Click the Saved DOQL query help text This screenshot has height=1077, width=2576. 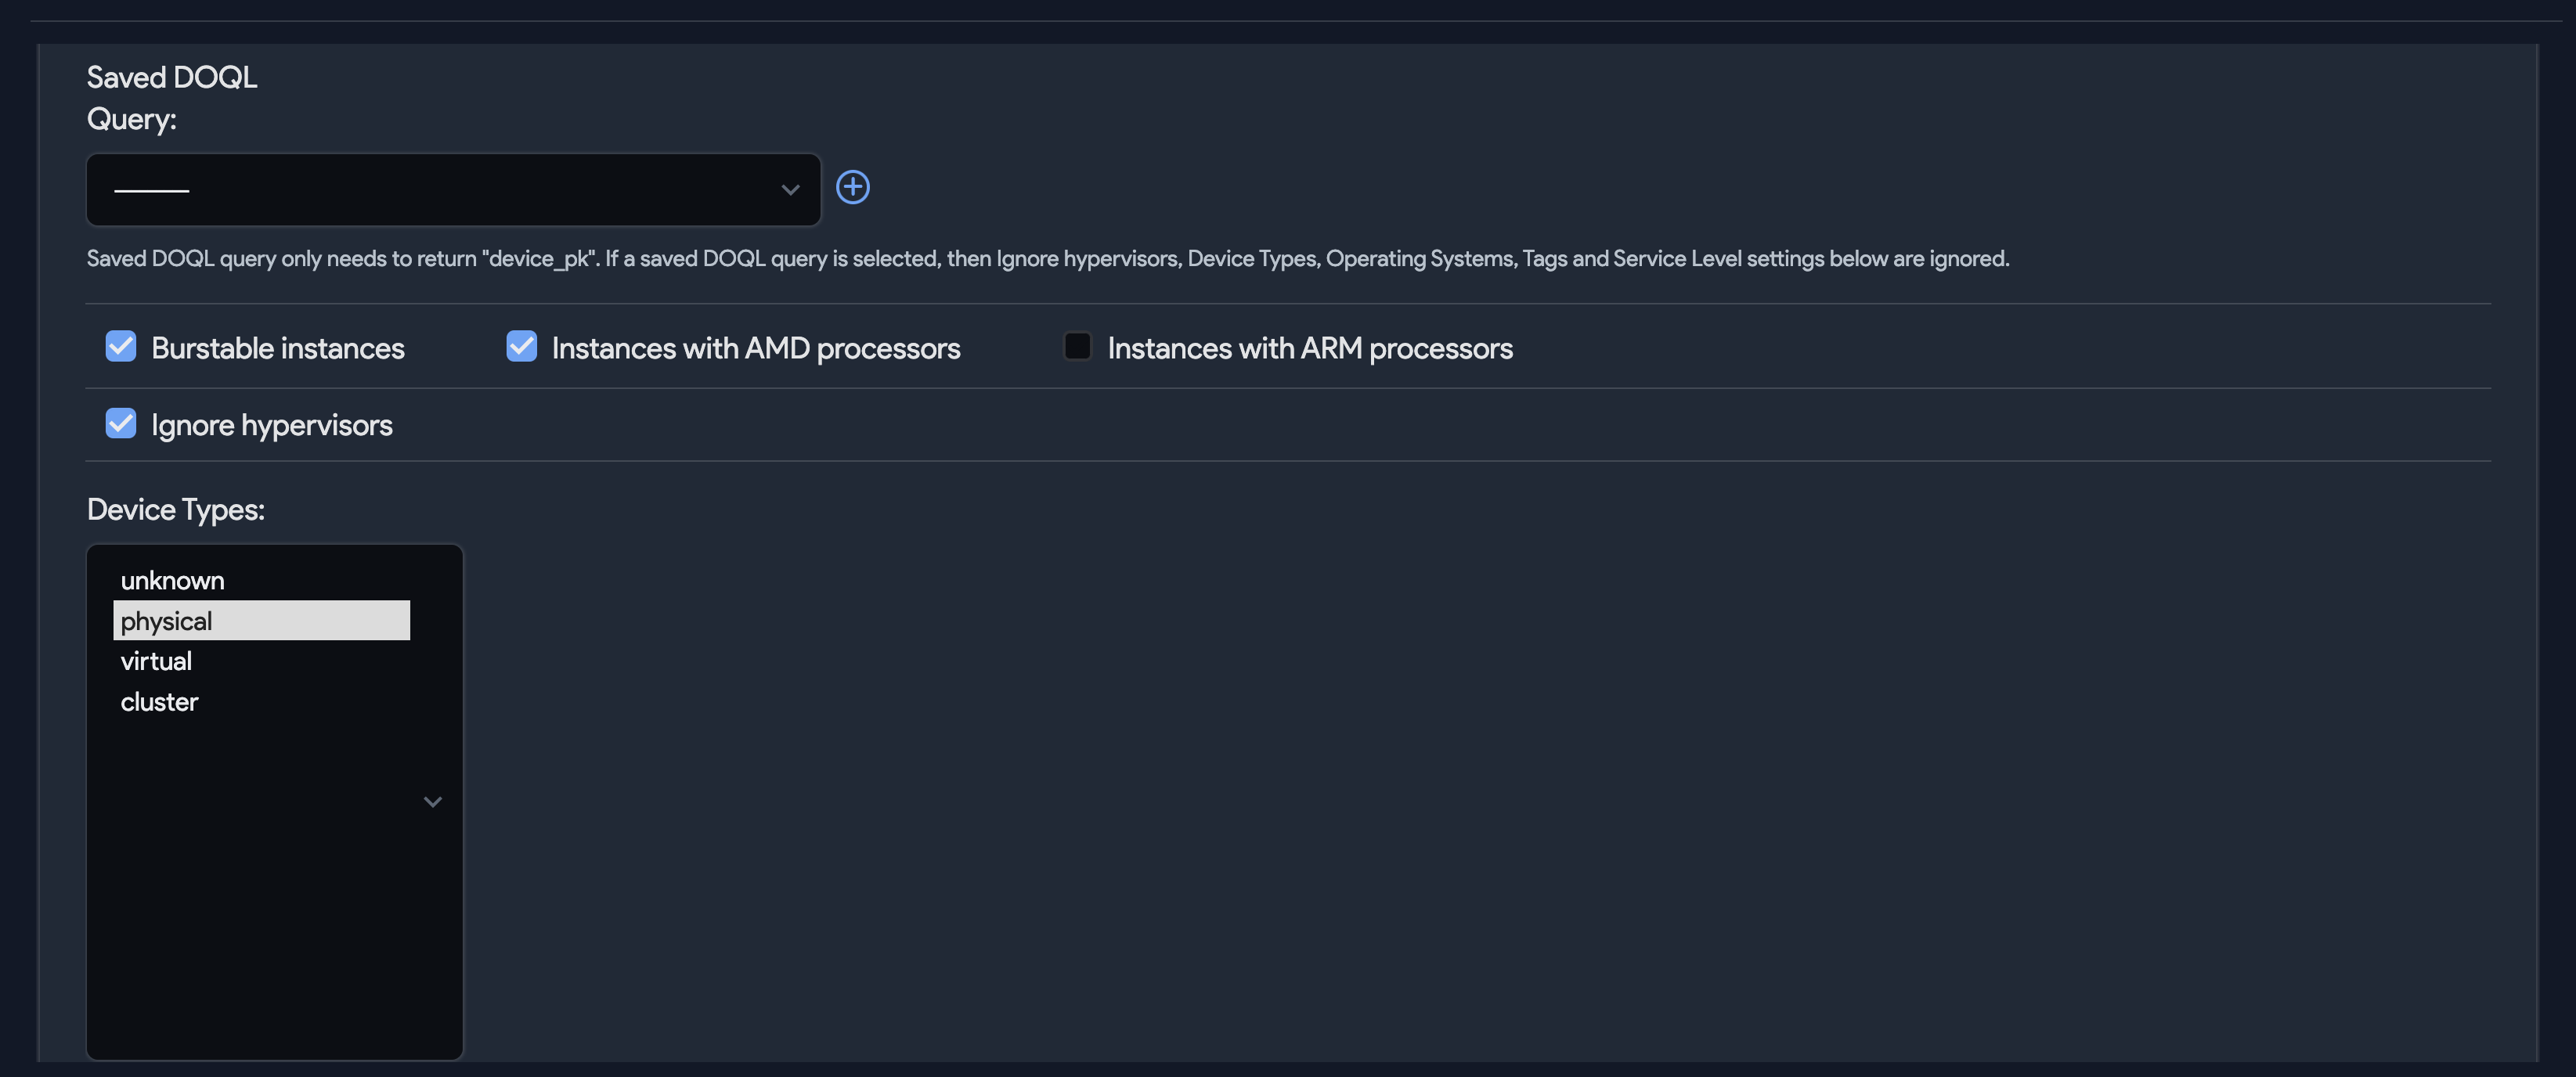click(1047, 259)
